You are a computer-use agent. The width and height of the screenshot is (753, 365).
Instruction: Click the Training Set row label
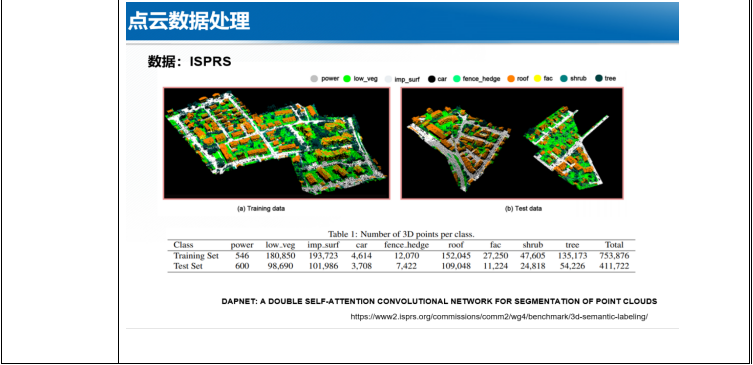(196, 256)
